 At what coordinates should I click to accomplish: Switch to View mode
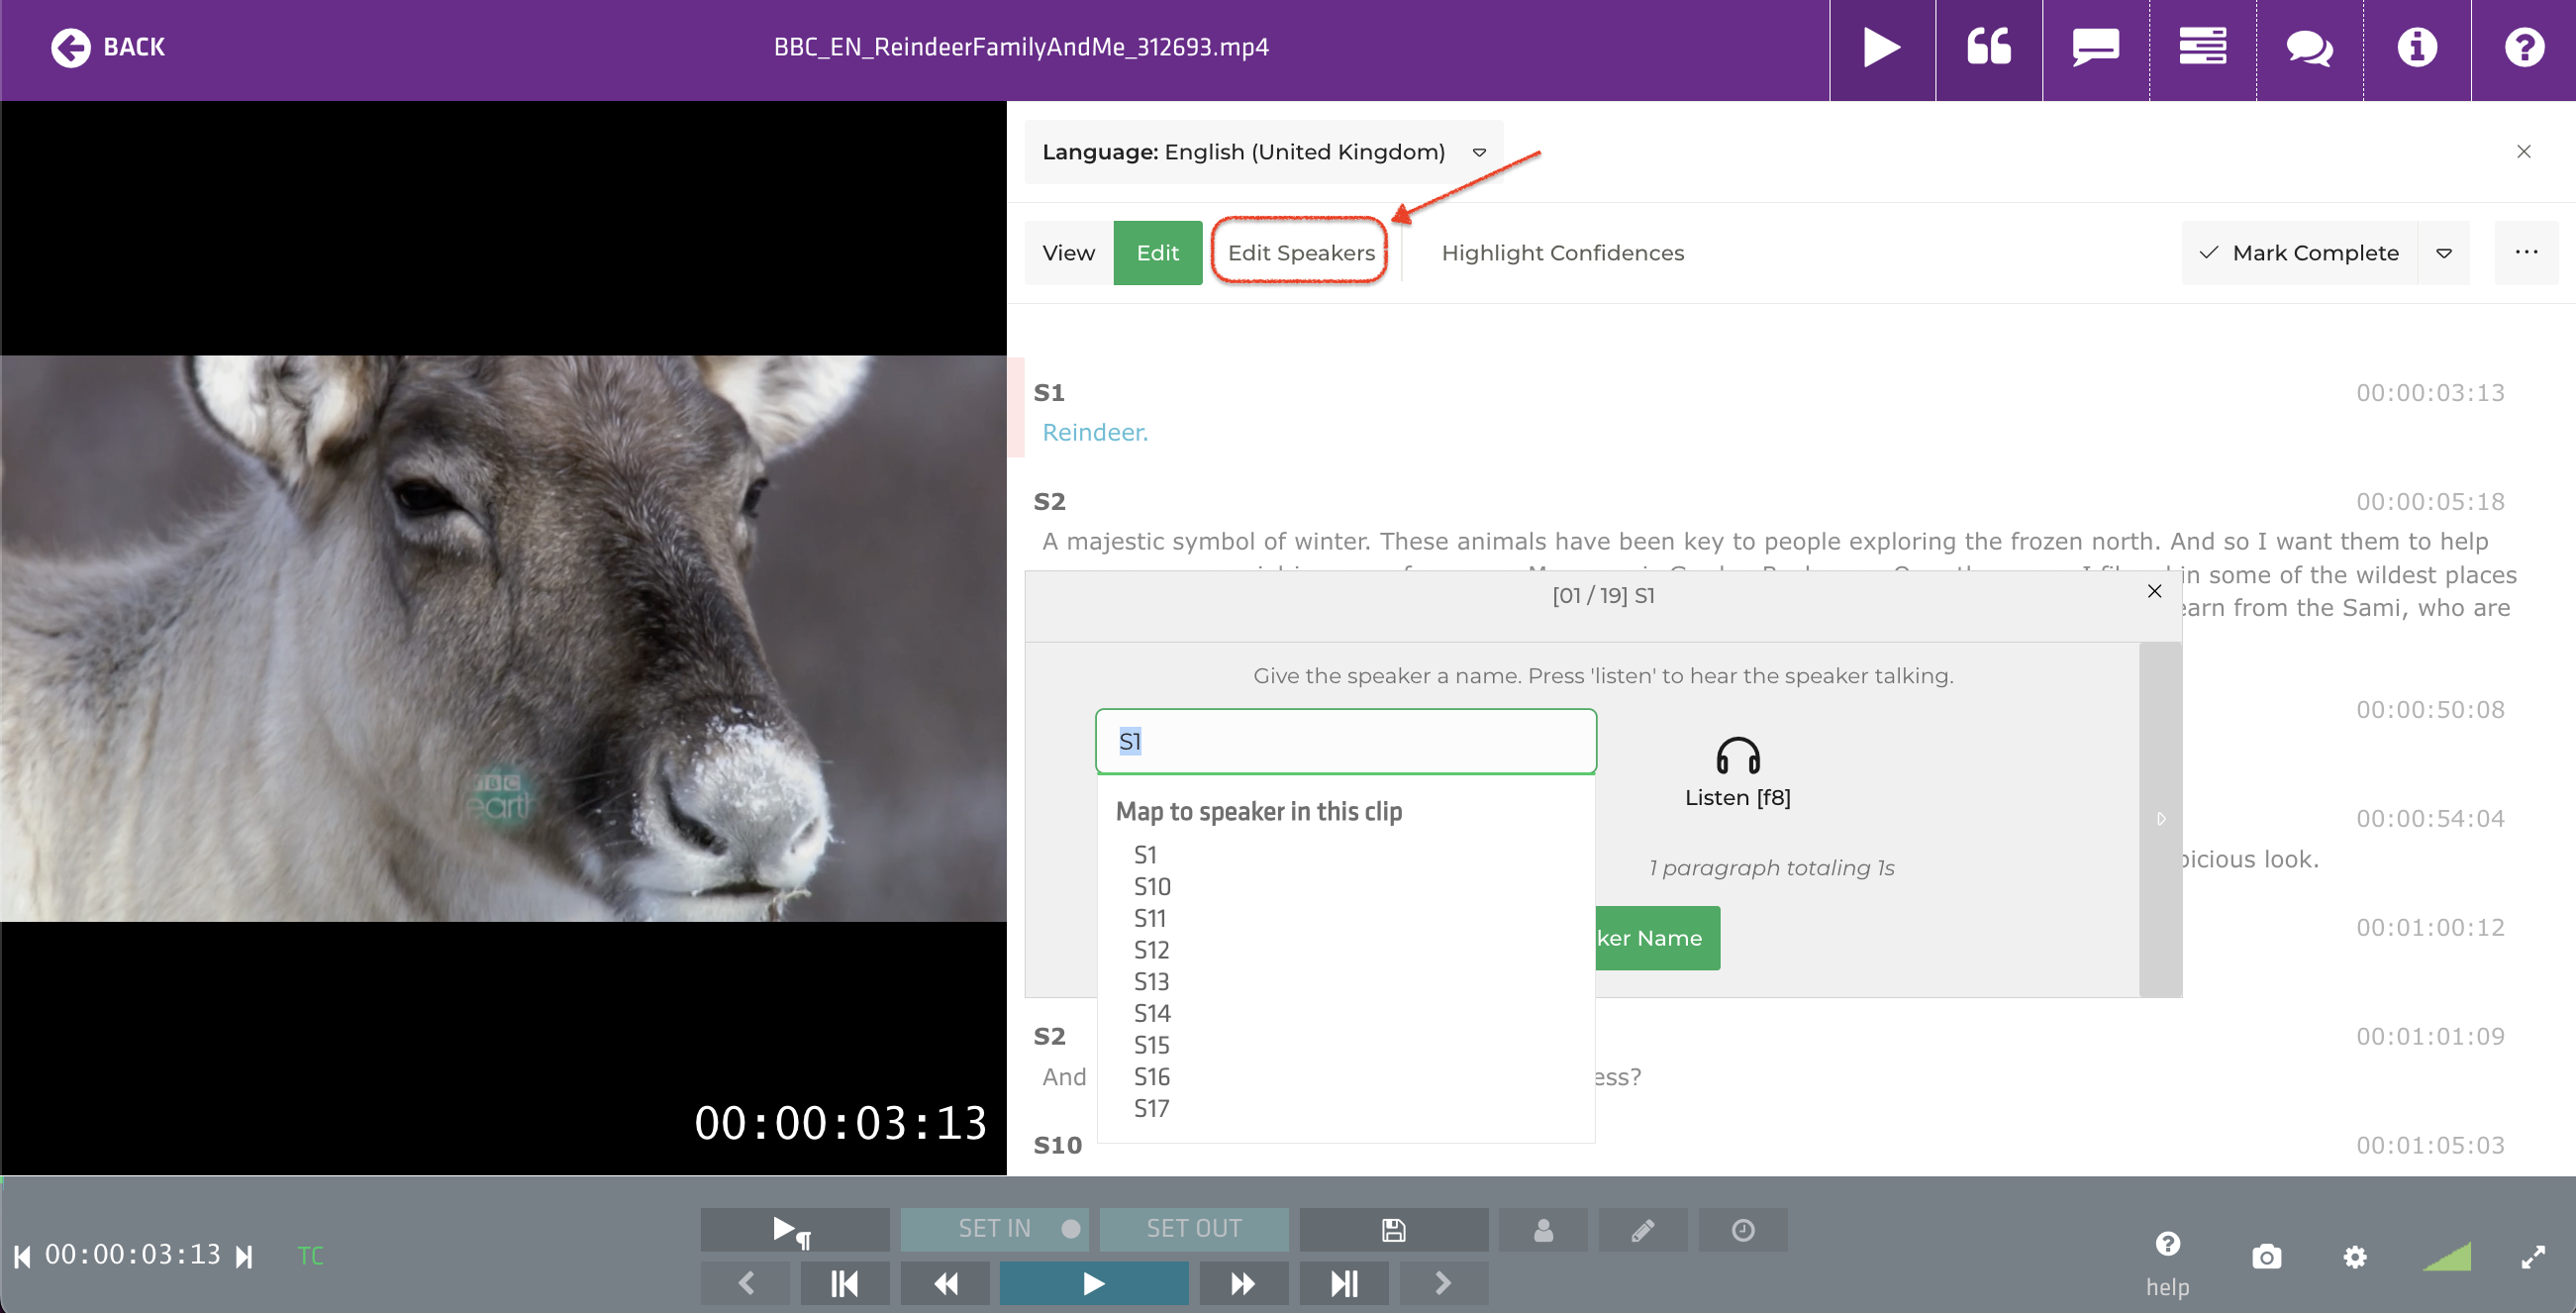(x=1068, y=253)
